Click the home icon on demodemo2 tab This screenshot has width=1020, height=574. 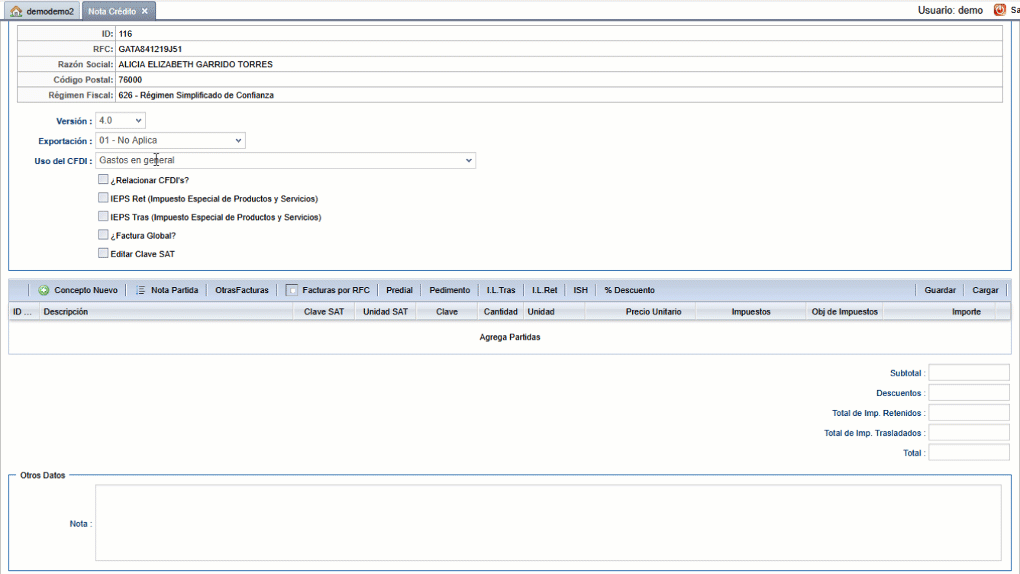coord(16,11)
